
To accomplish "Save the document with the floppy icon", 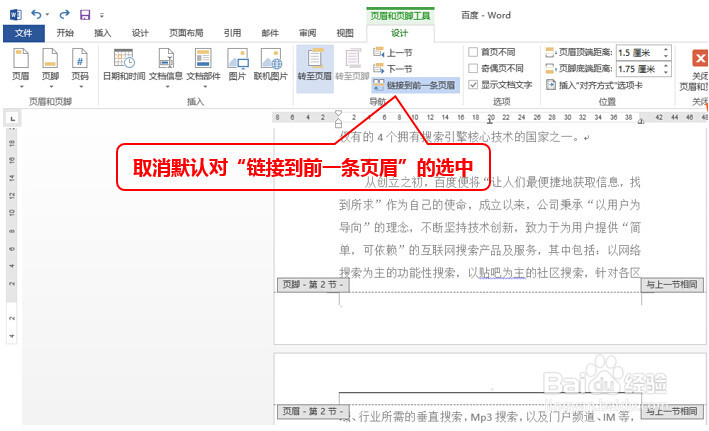I will 85,15.
